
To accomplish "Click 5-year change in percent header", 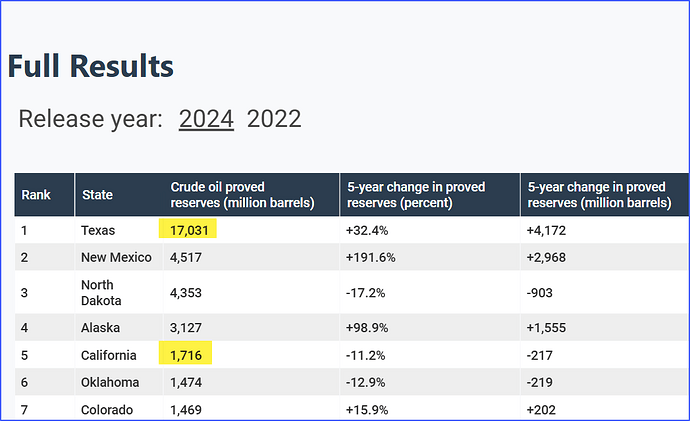I will [x=416, y=195].
